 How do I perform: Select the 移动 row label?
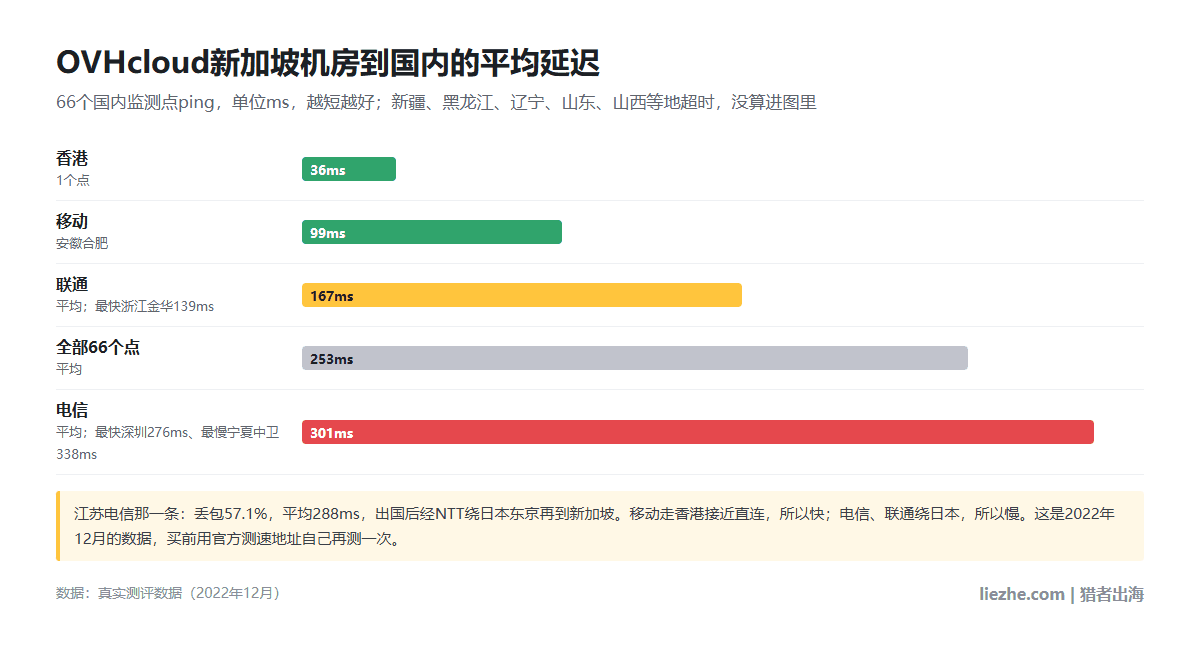pyautogui.click(x=72, y=221)
